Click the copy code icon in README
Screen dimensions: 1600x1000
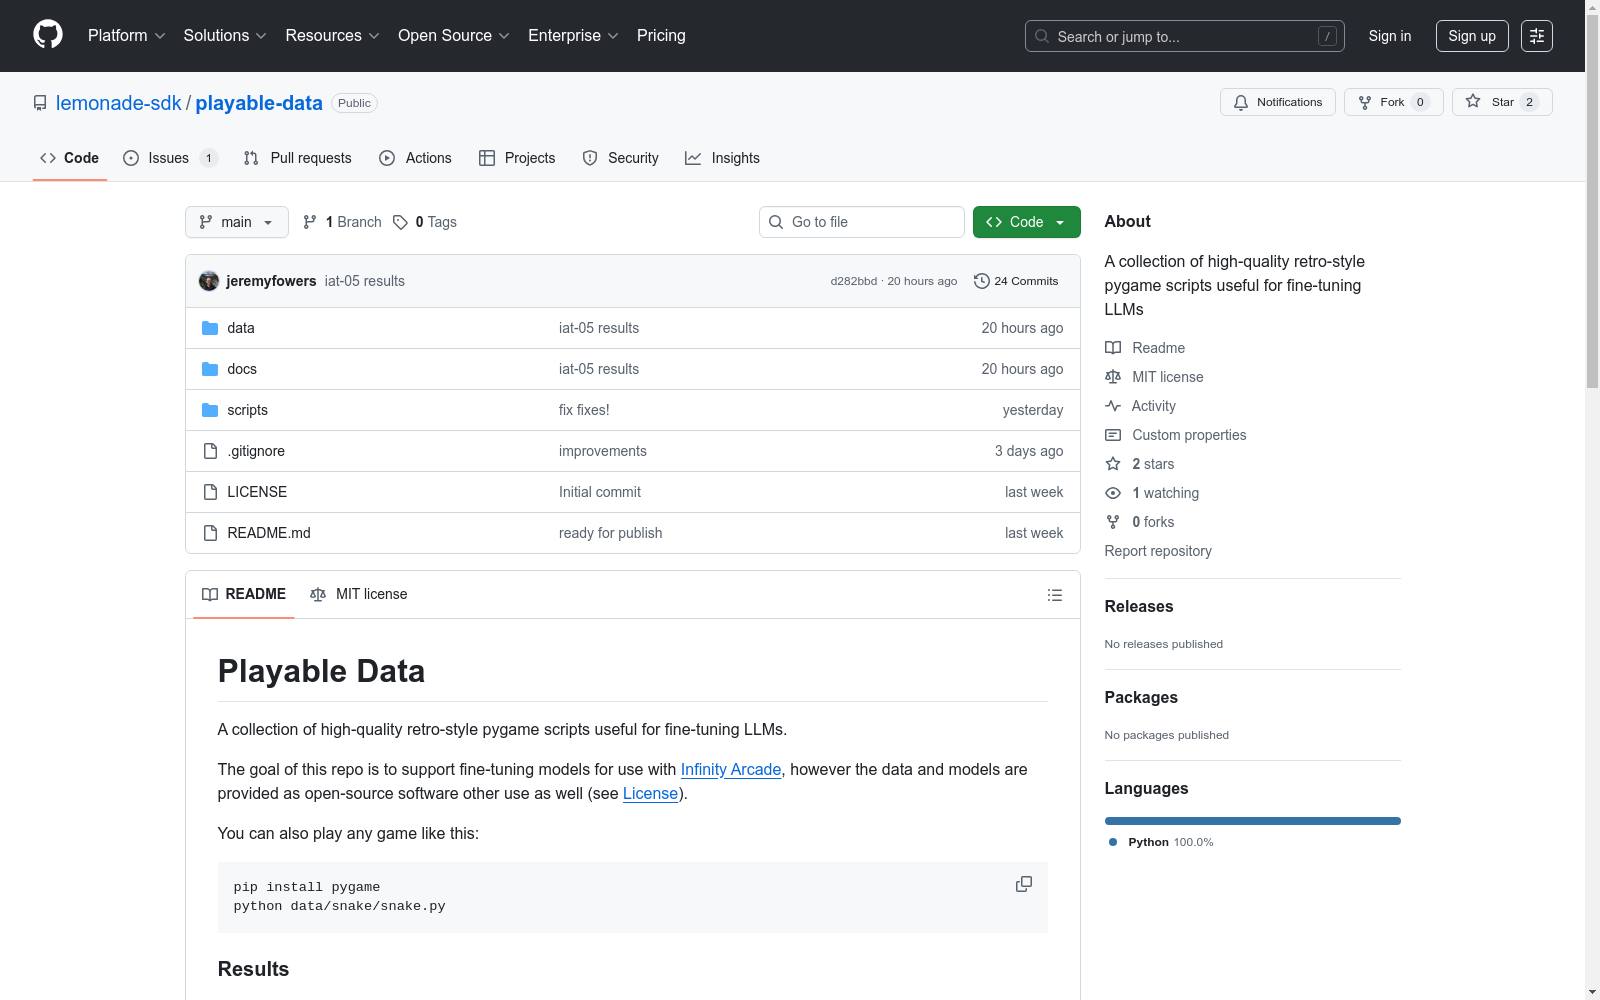click(1024, 884)
